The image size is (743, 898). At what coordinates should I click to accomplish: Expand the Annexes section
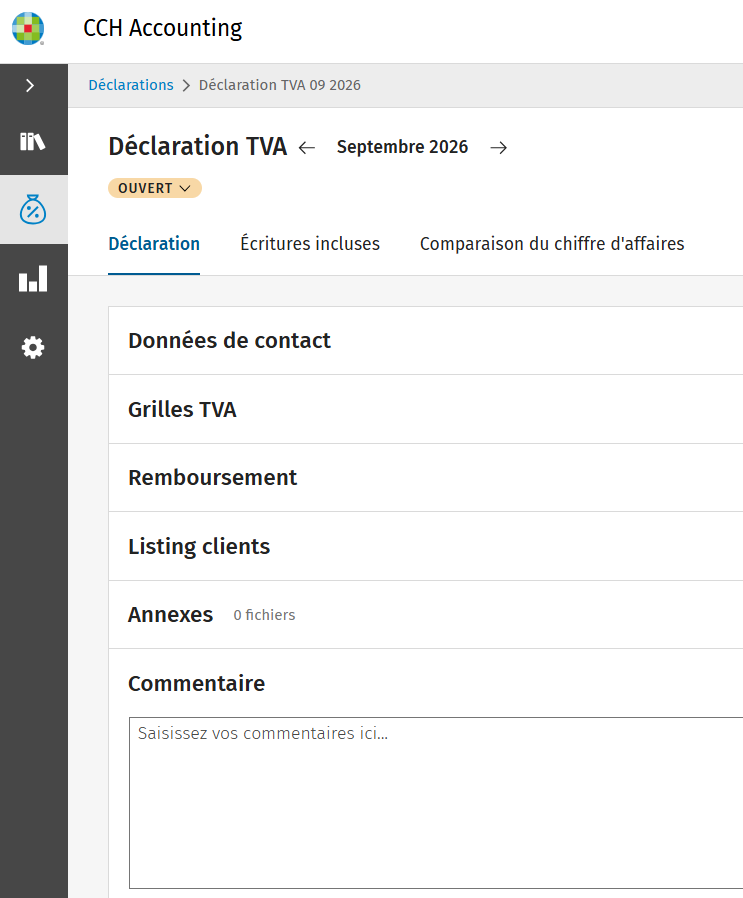426,615
